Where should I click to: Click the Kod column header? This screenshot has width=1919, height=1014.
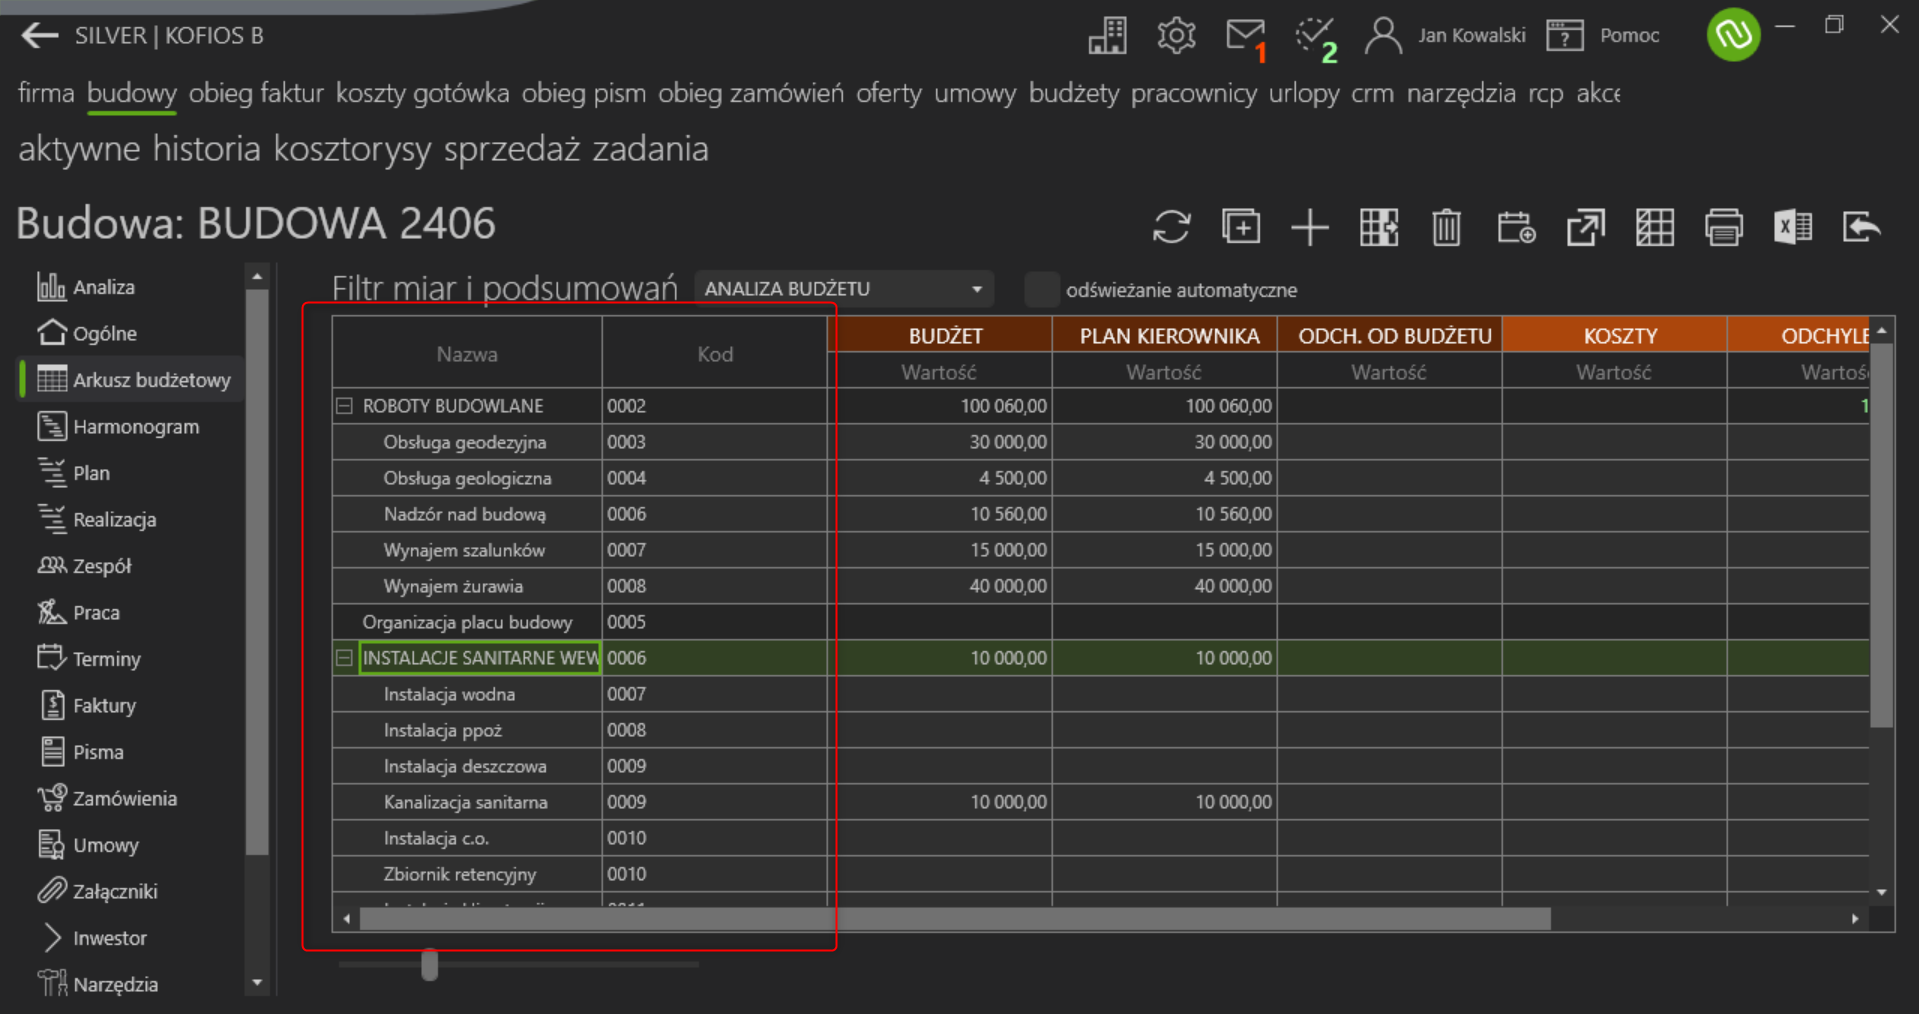pos(715,353)
